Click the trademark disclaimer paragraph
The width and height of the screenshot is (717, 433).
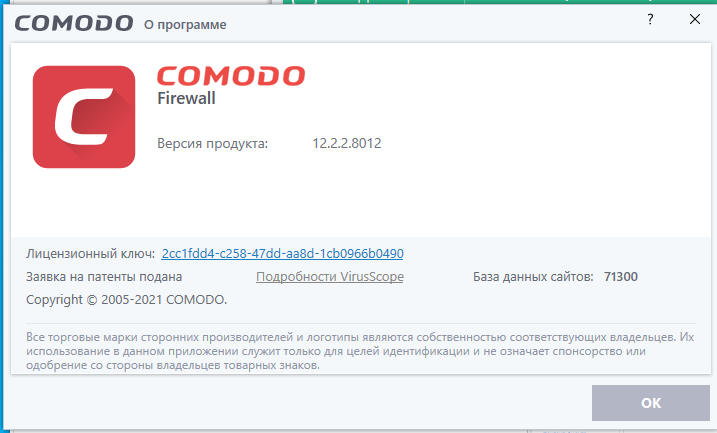[360, 351]
